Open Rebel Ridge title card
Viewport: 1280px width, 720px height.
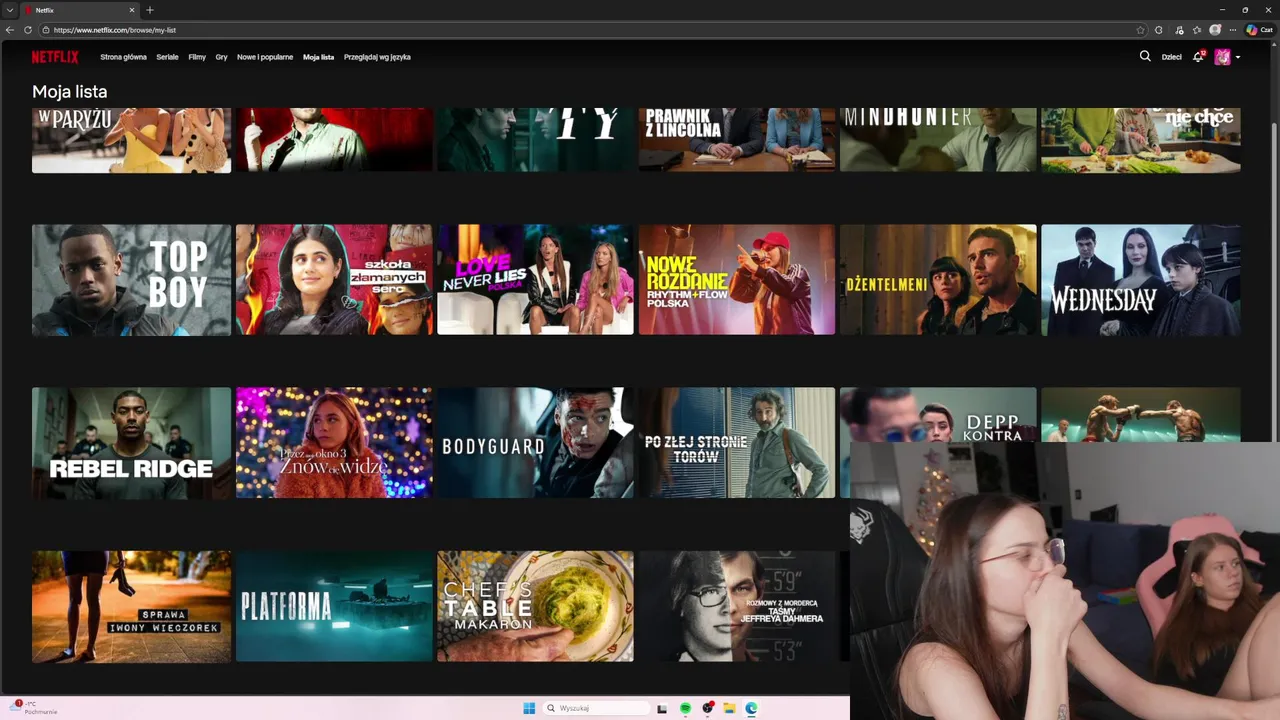coord(131,442)
